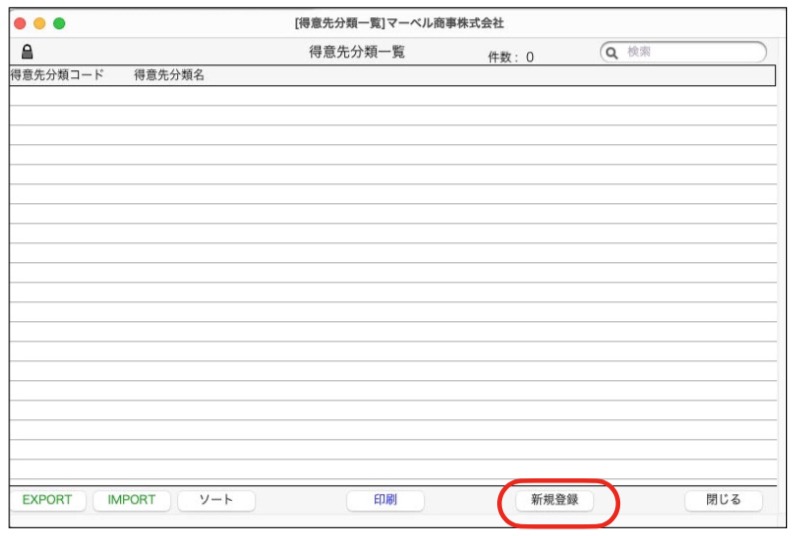Click the window title bar text
This screenshot has height=536, width=797.
pyautogui.click(x=399, y=23)
